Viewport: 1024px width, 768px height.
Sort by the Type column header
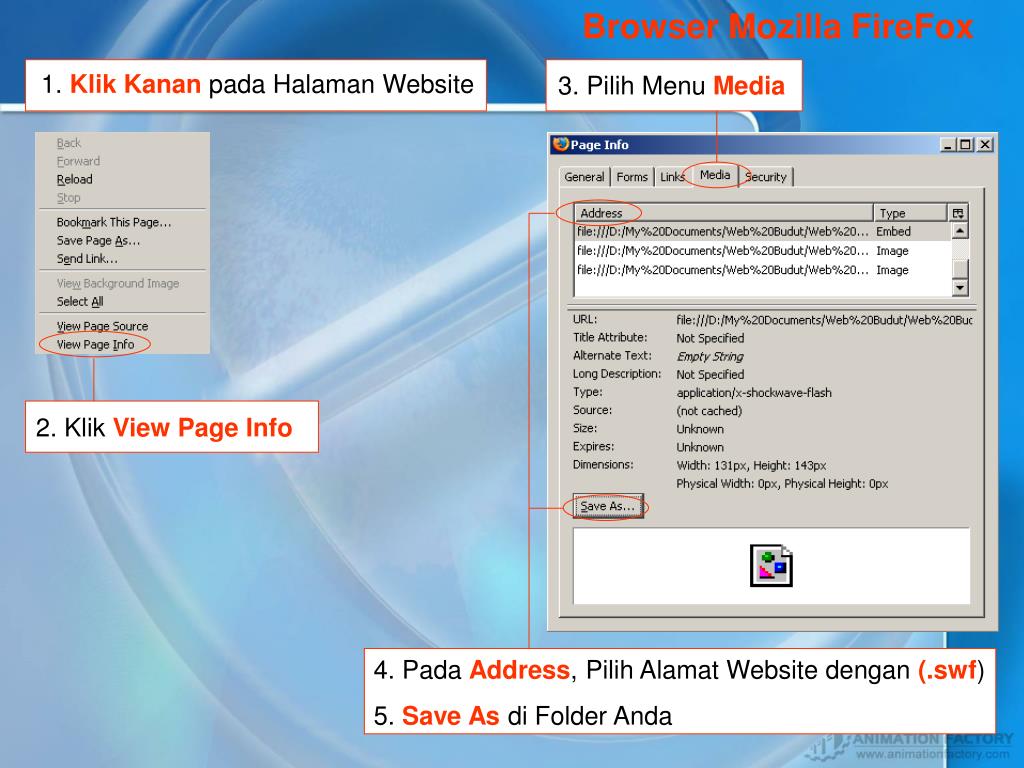click(x=910, y=213)
